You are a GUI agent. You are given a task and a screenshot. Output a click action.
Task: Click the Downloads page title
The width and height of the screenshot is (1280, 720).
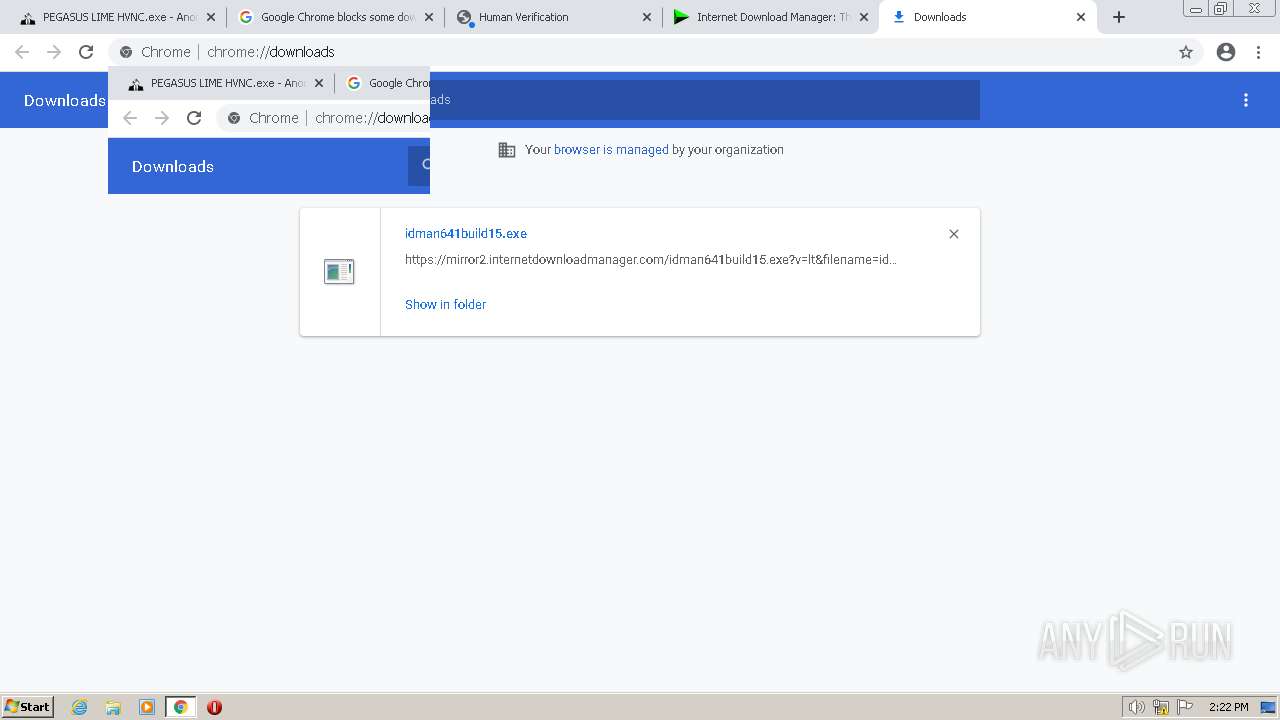65,100
